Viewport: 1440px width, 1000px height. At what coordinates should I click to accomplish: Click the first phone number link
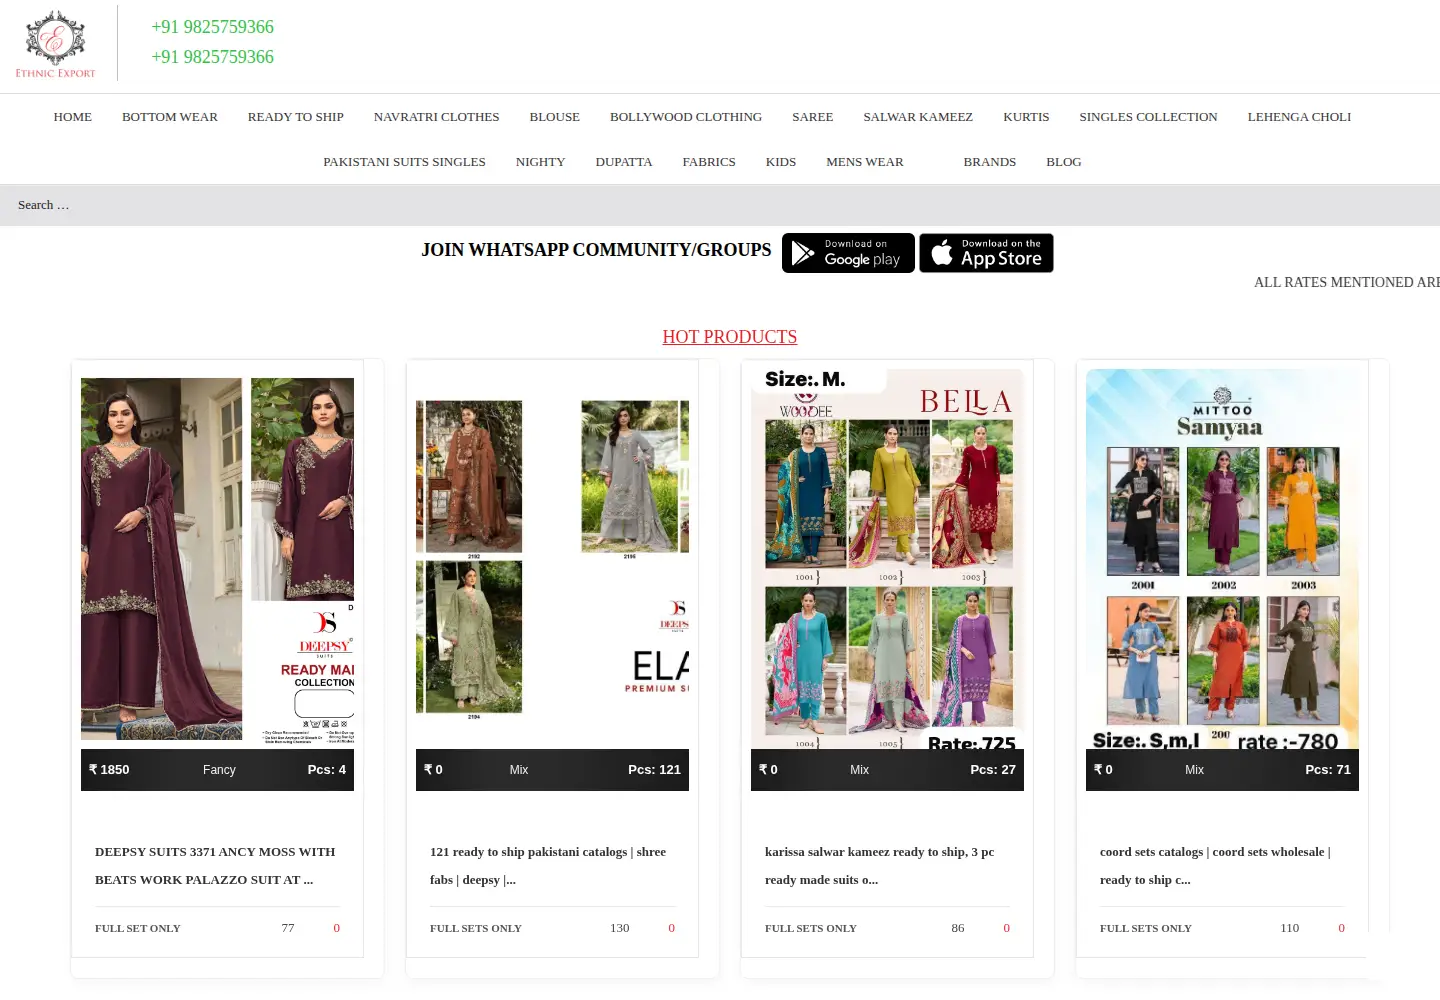(213, 27)
